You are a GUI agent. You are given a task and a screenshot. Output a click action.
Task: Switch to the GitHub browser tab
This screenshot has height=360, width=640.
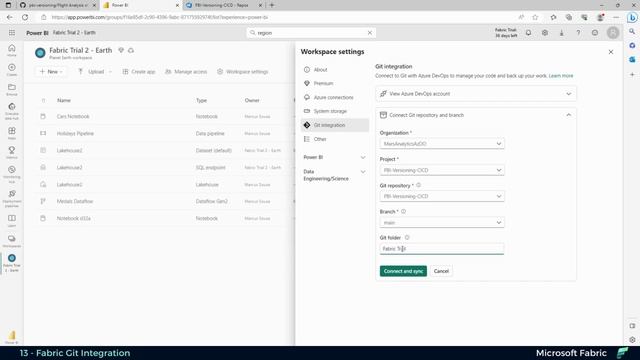57,5
